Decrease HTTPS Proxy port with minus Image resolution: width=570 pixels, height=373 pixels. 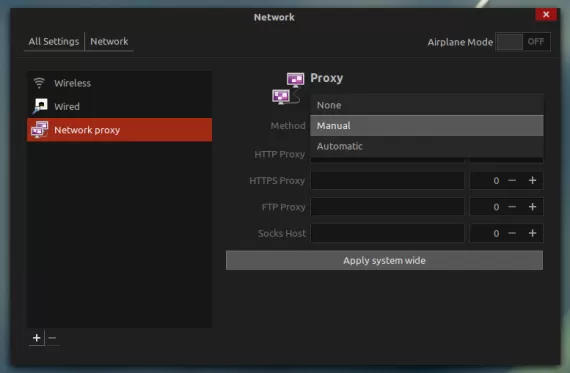(512, 180)
